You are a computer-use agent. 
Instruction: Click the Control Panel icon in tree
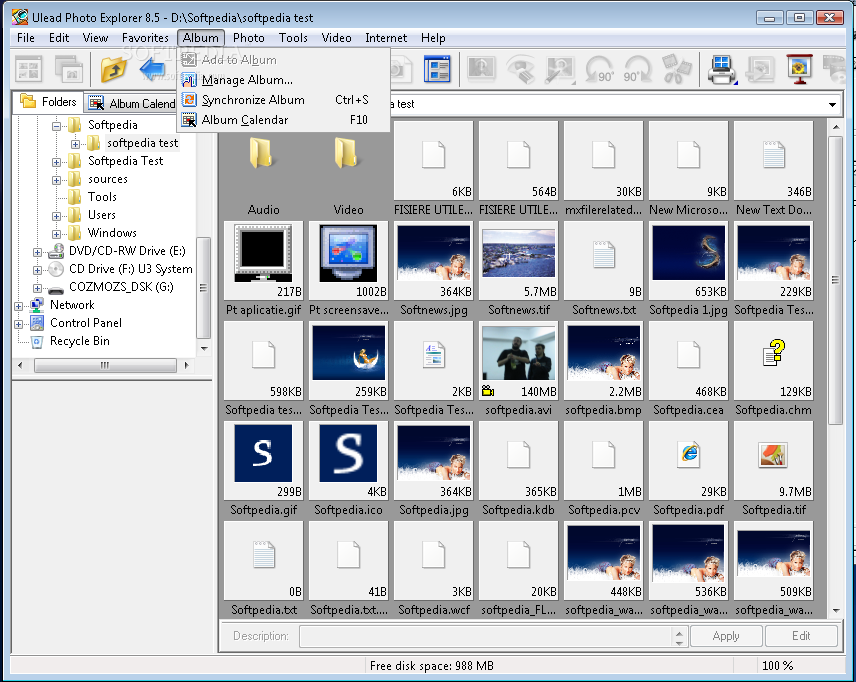pos(37,323)
